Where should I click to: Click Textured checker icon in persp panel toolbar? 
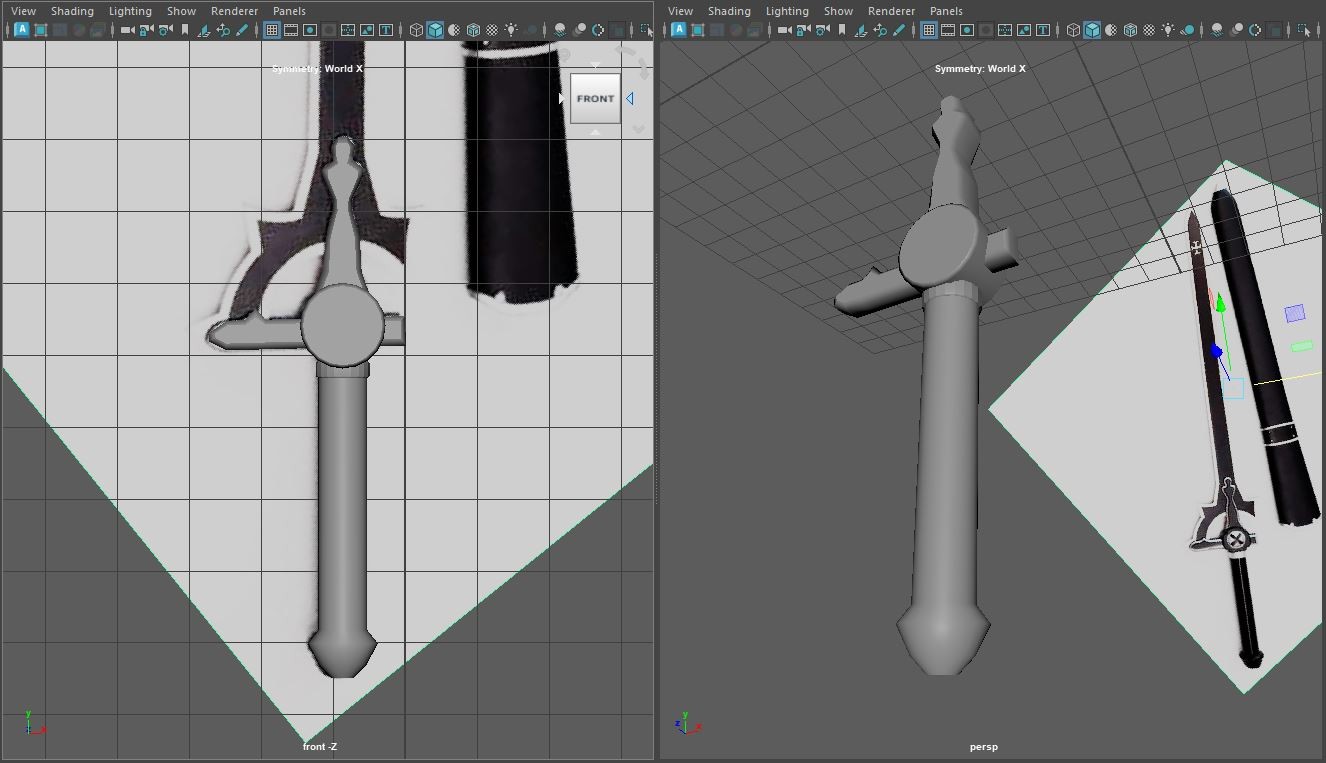click(x=1147, y=30)
